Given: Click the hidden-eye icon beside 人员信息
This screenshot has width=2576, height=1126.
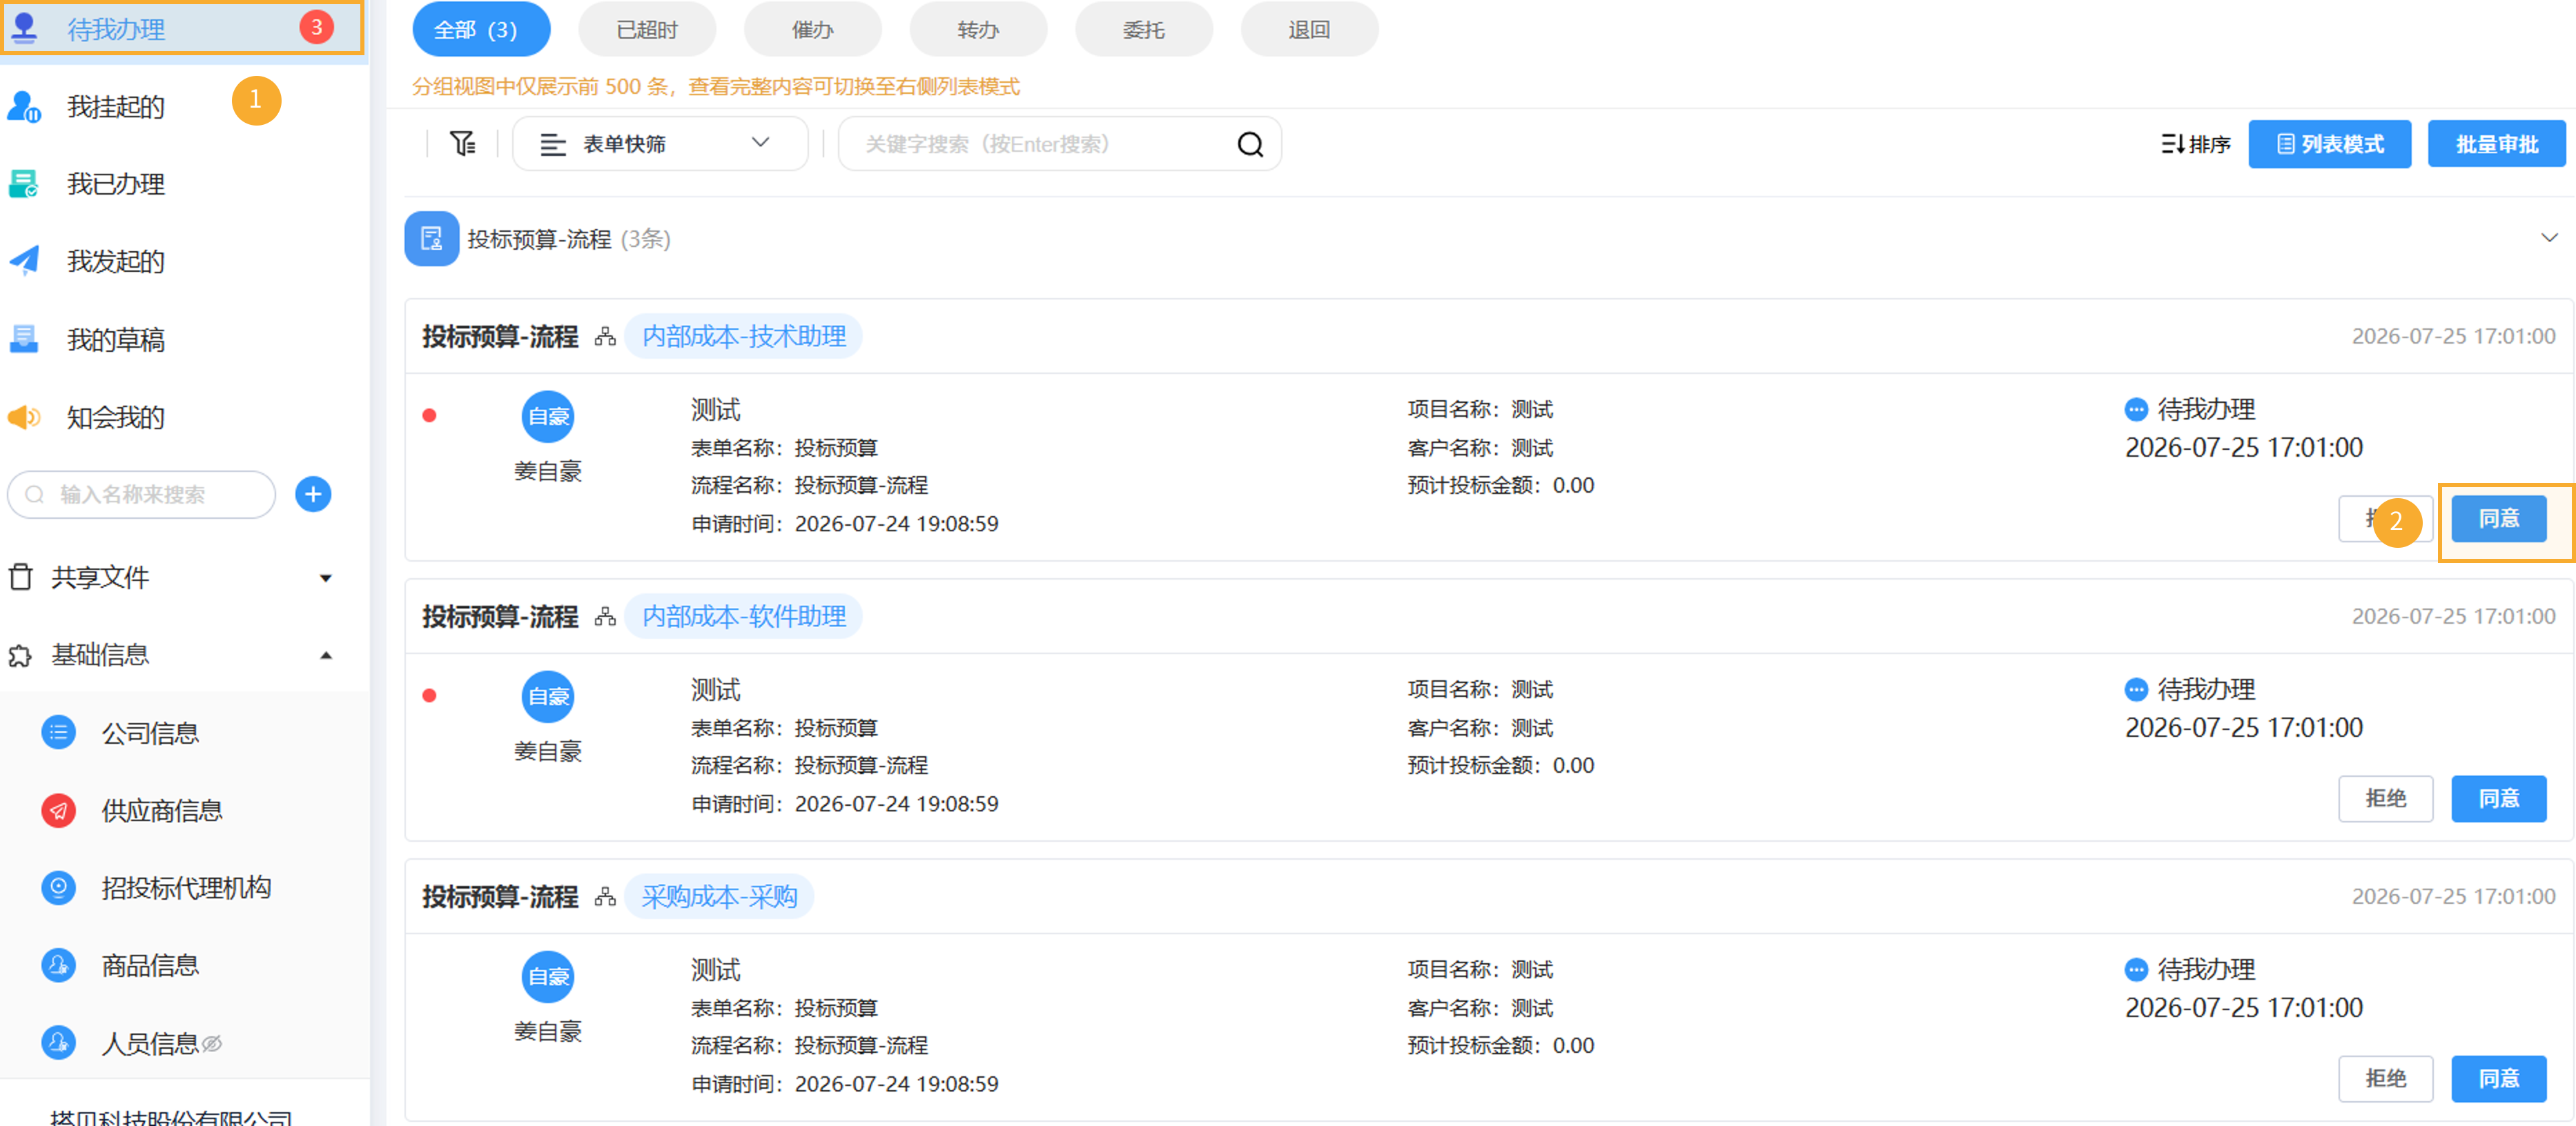Looking at the screenshot, I should point(212,1044).
